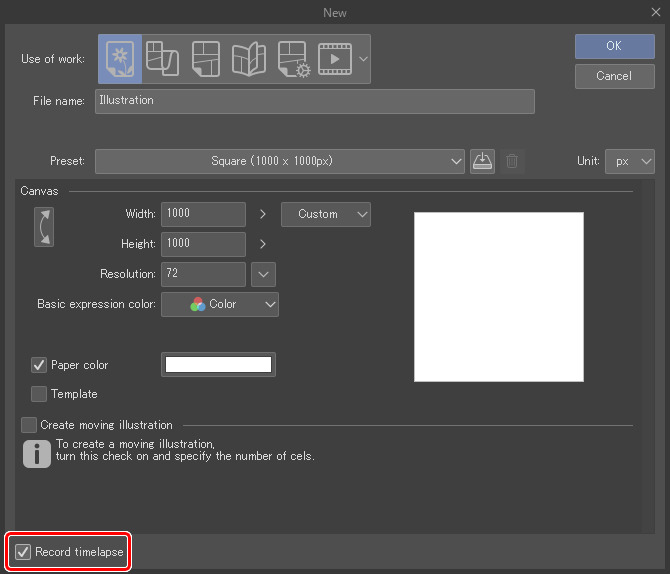This screenshot has width=670, height=574.
Task: Choose the Comic page work type icon
Action: coord(205,59)
